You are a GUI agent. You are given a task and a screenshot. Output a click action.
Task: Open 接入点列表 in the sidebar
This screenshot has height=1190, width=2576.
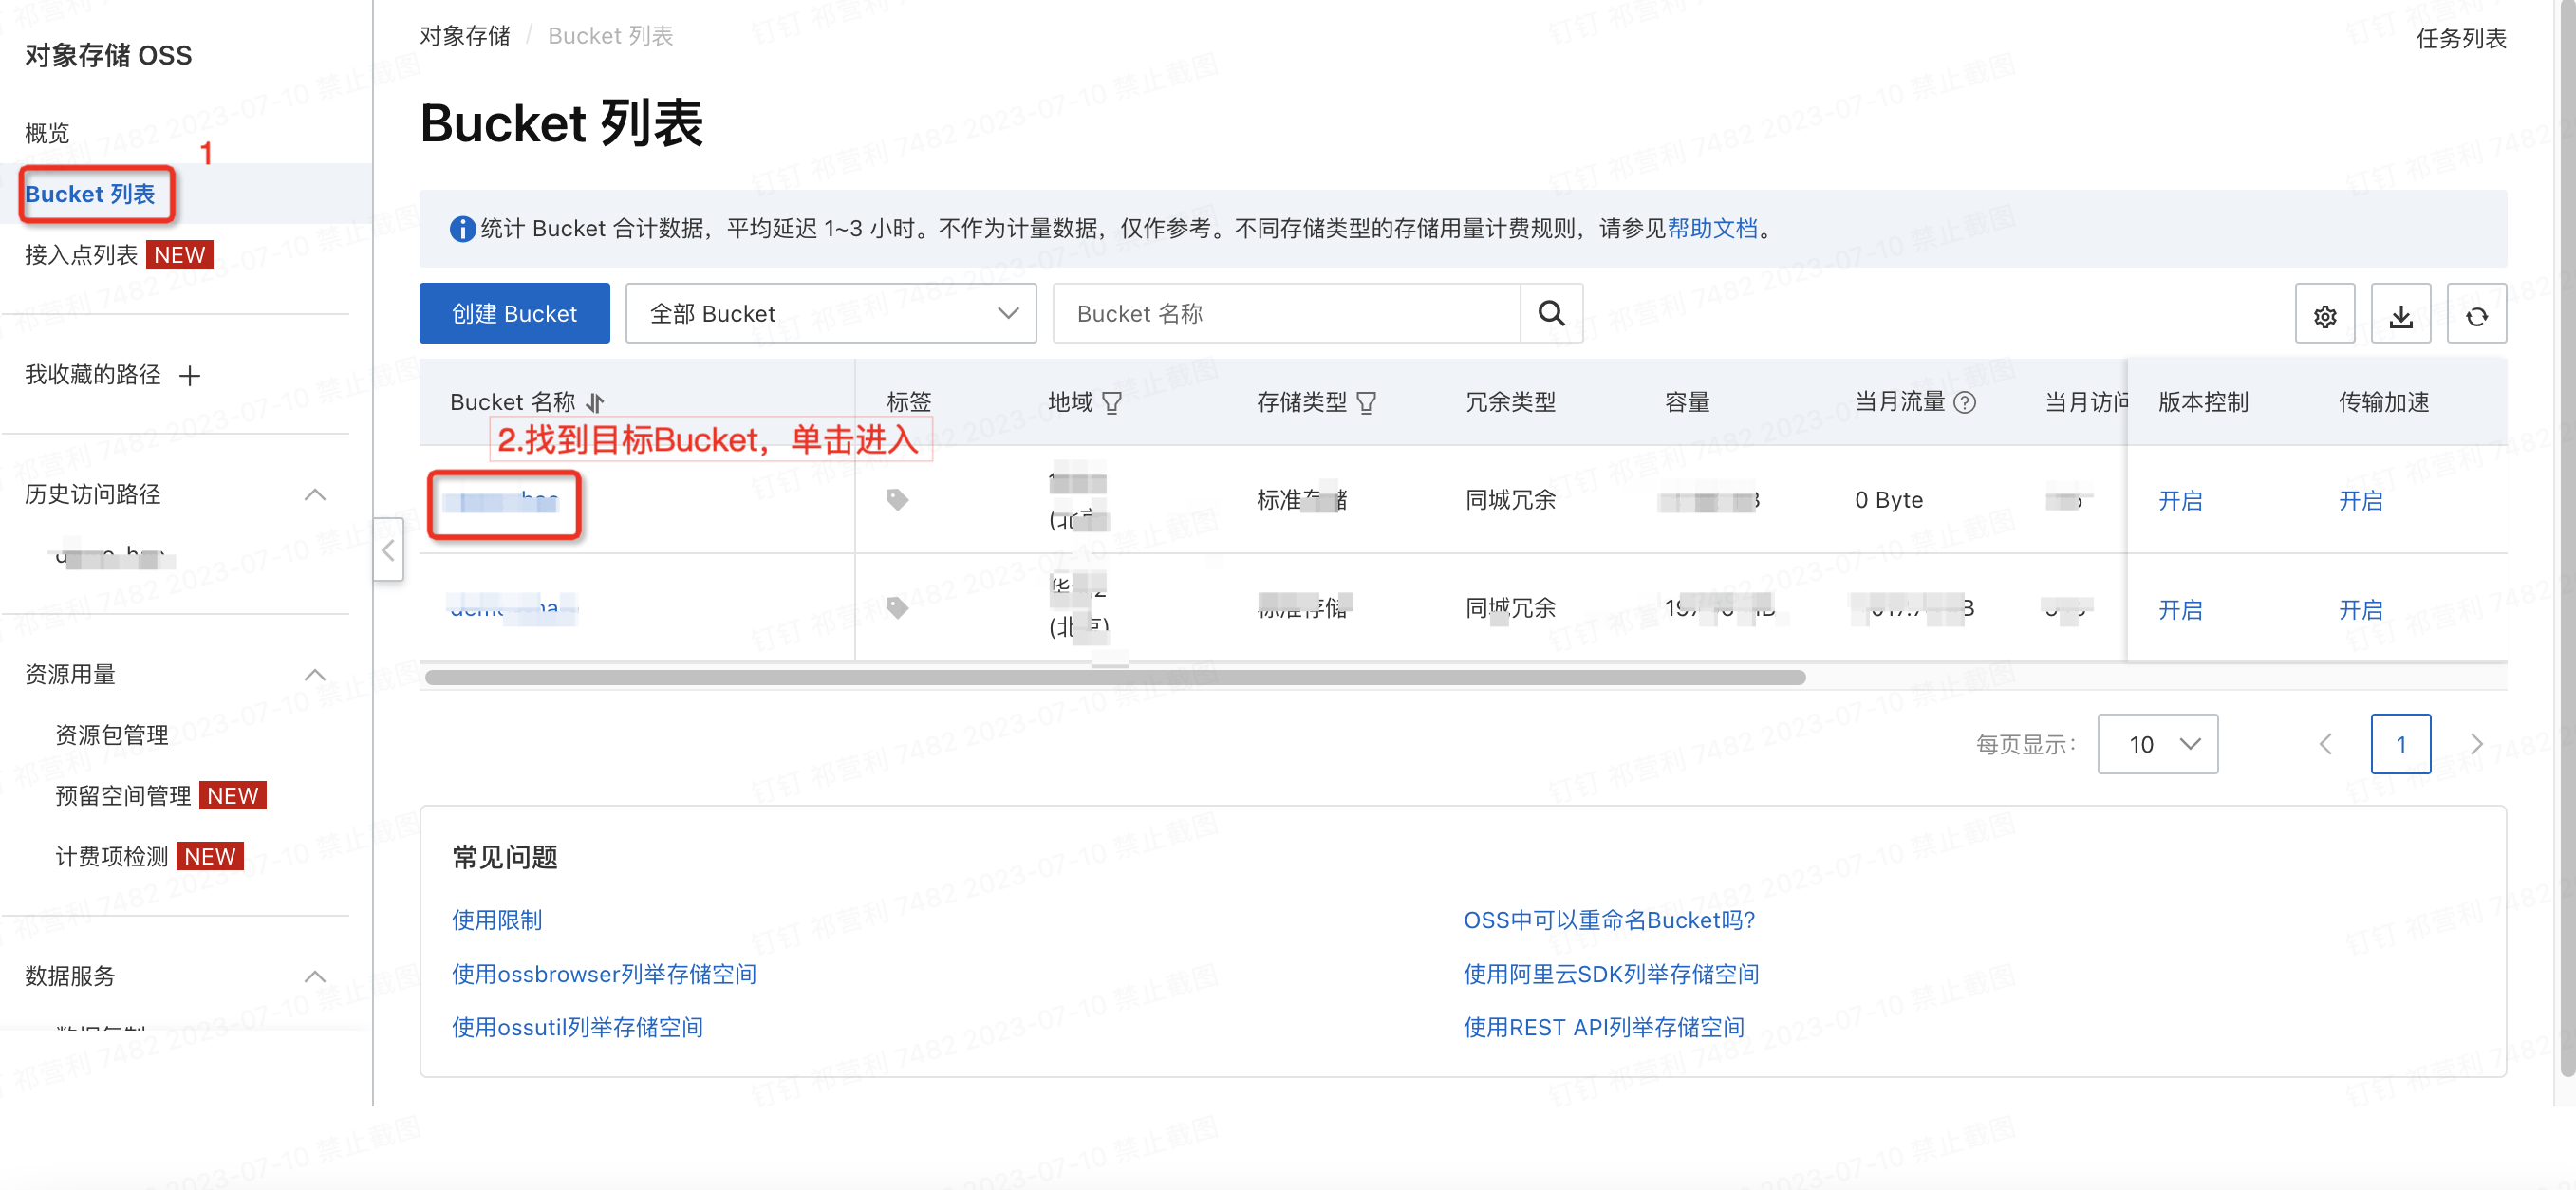coord(81,254)
